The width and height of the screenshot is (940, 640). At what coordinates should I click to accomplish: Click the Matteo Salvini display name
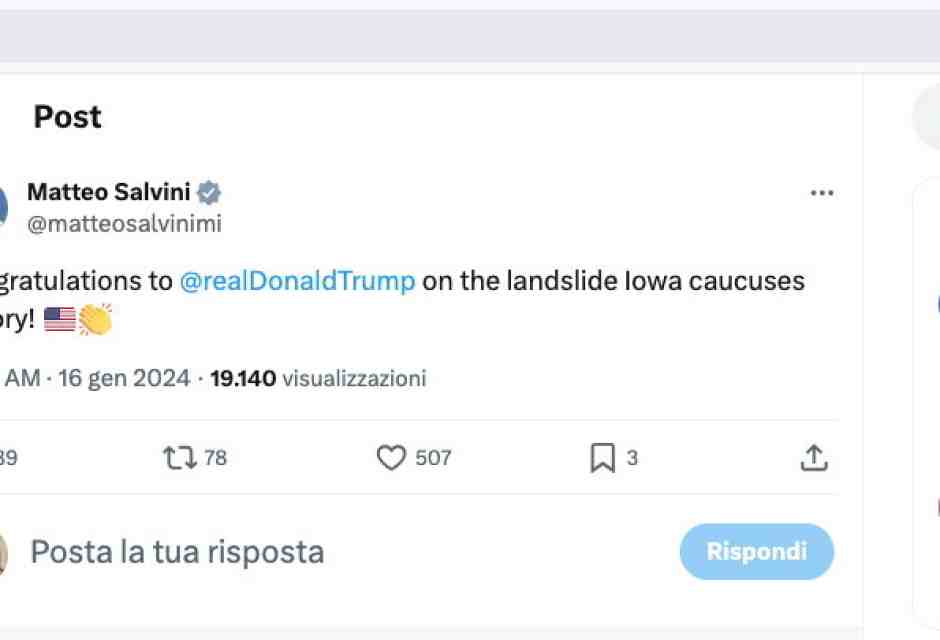[108, 191]
